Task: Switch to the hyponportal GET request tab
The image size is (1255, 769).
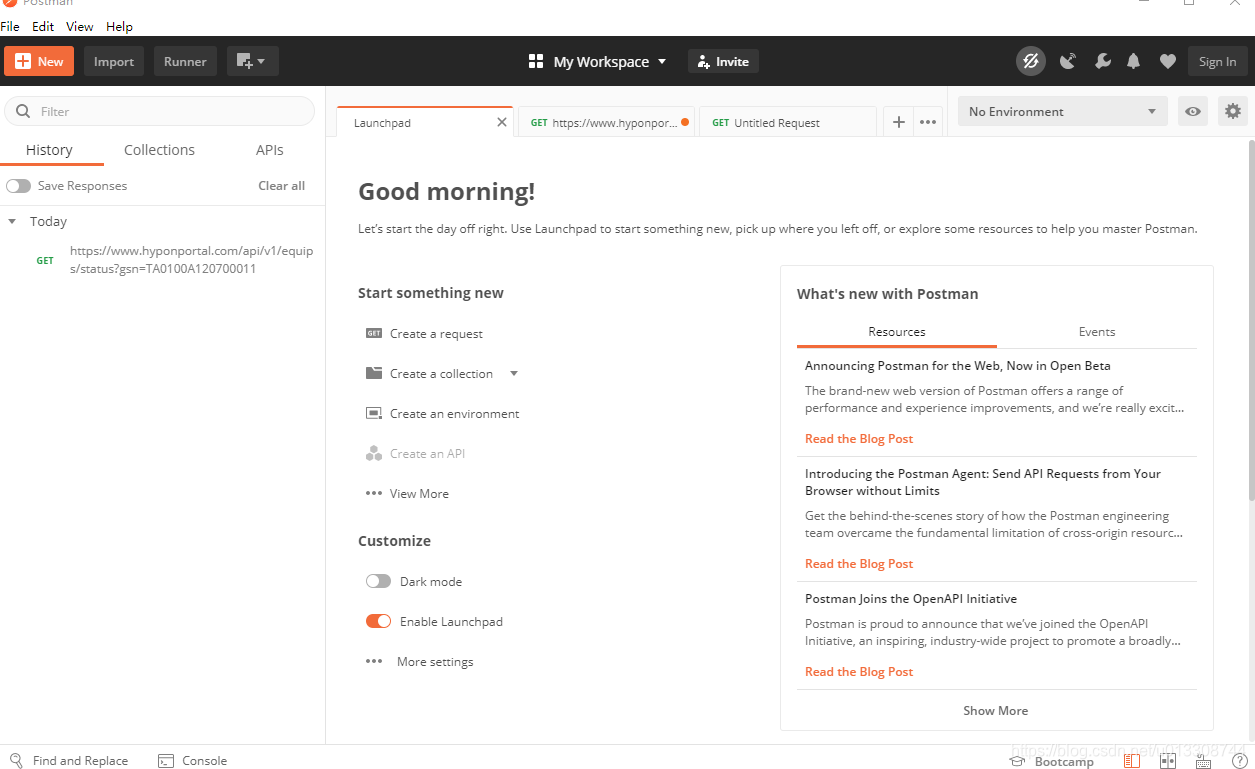Action: (x=606, y=122)
